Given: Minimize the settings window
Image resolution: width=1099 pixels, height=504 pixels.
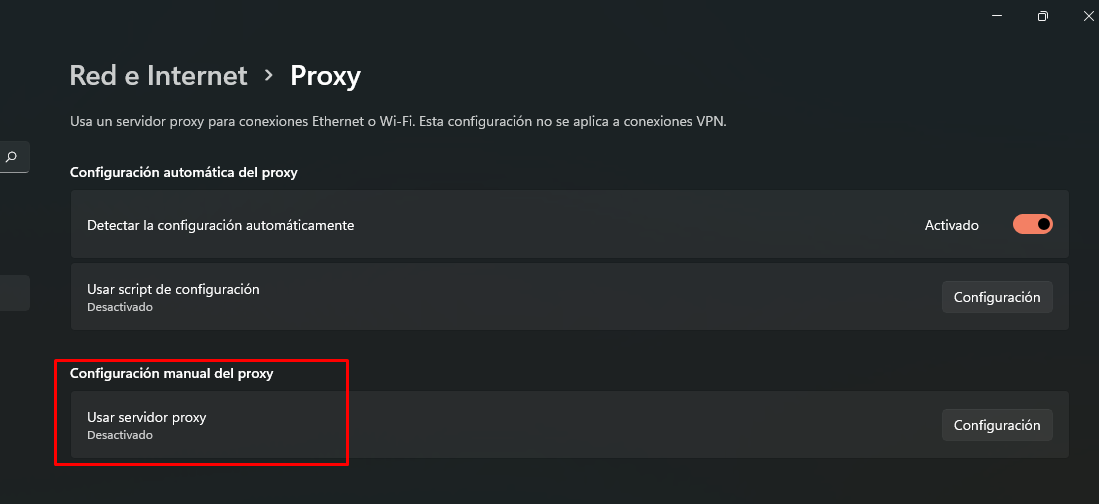Looking at the screenshot, I should (x=997, y=16).
